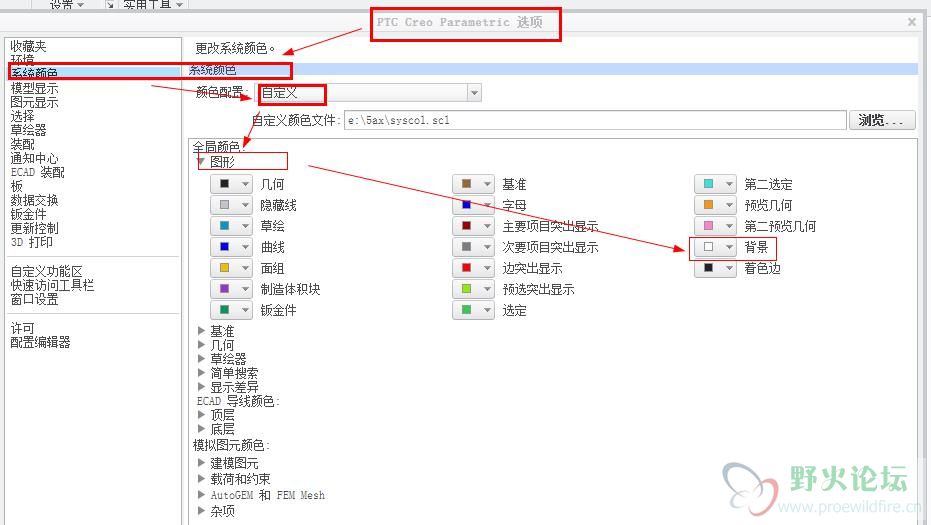Open the 数据交换 options category
Image resolution: width=931 pixels, height=525 pixels.
tap(34, 200)
